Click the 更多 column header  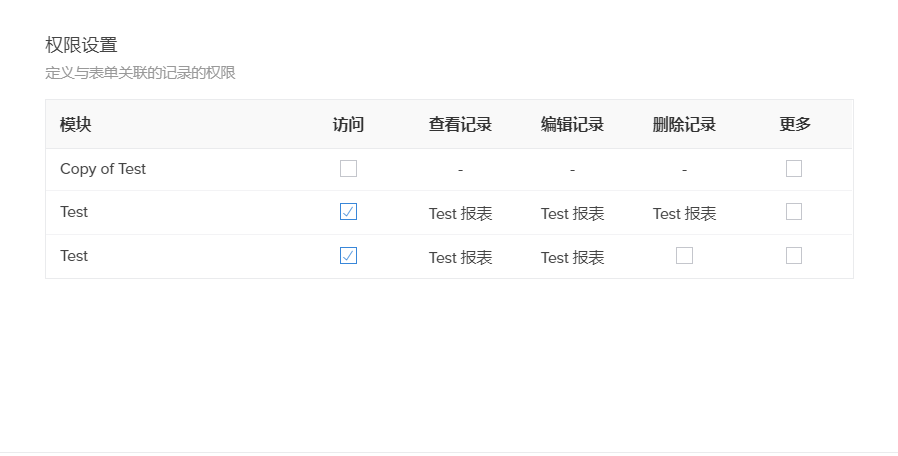point(795,125)
